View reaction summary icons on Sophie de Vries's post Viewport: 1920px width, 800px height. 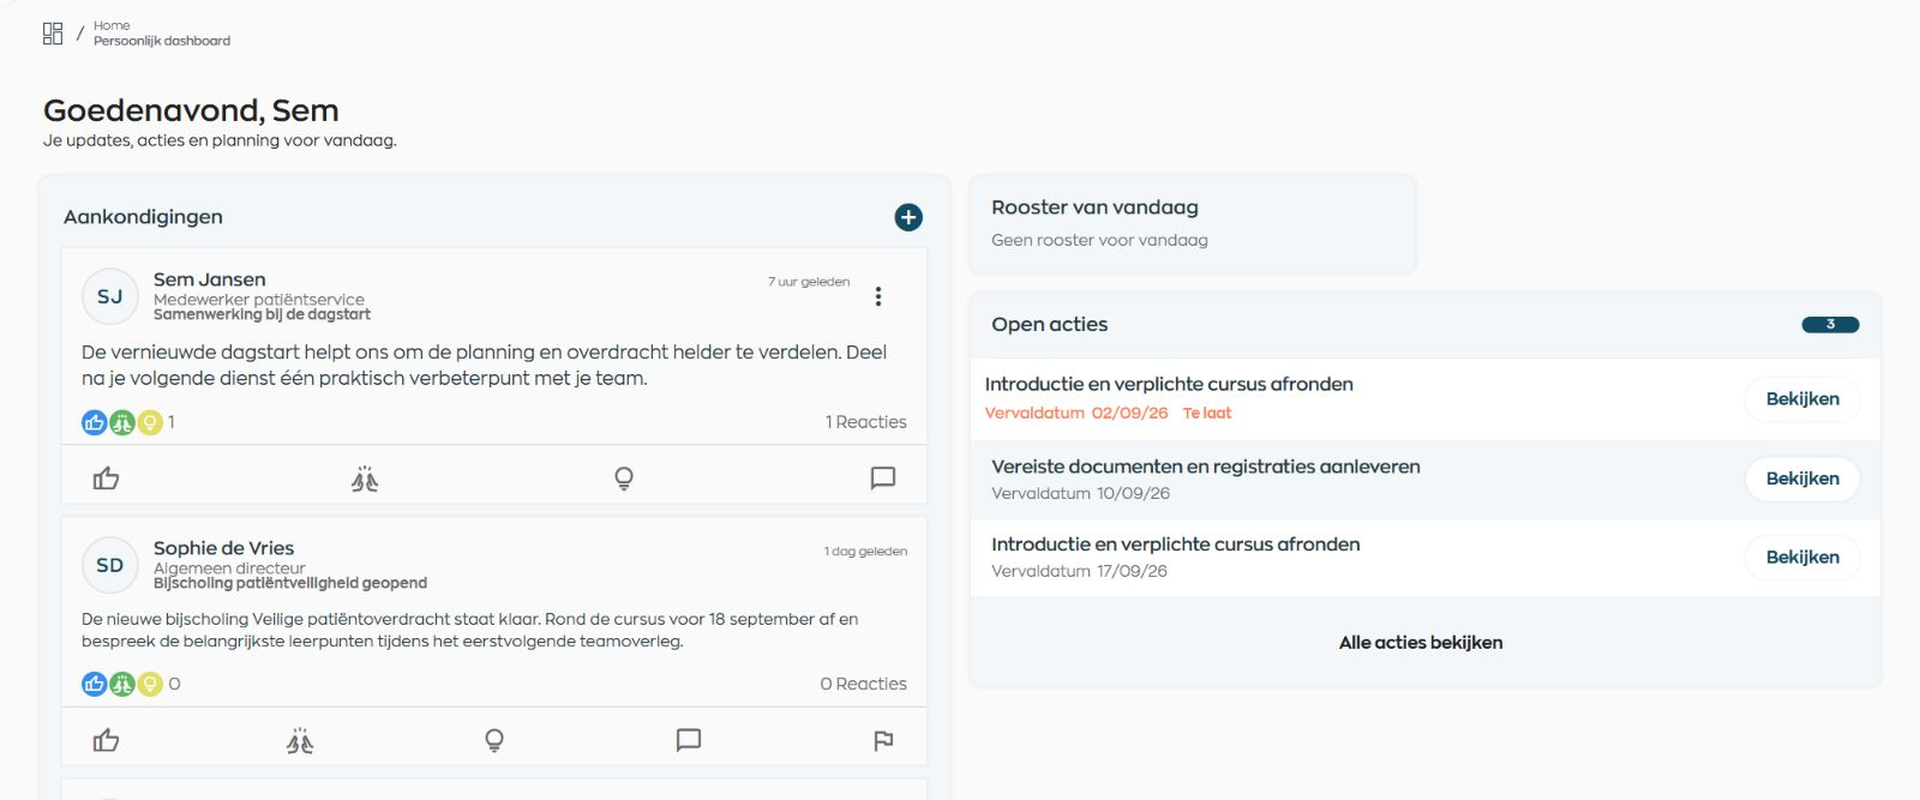(122, 685)
